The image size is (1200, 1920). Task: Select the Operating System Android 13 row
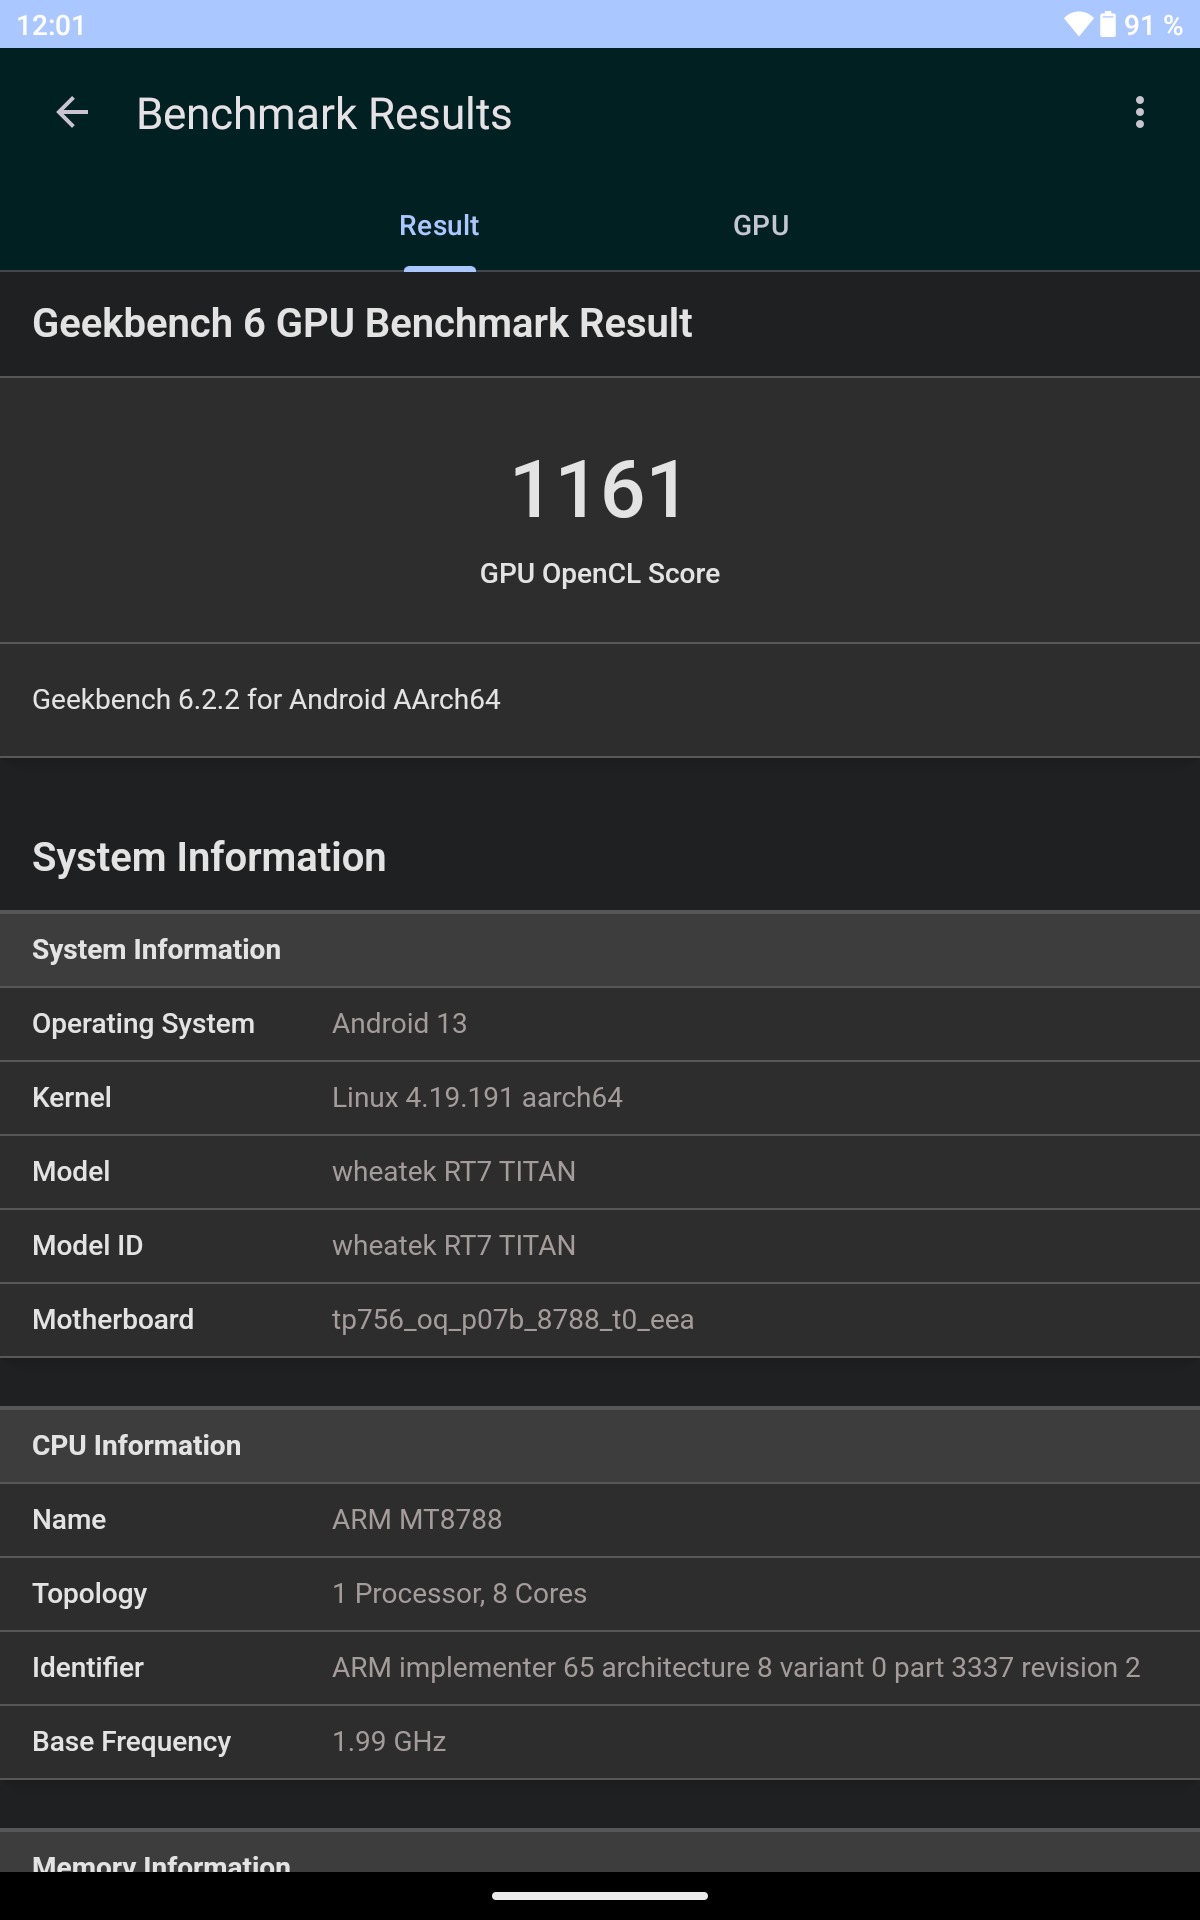pos(600,1024)
